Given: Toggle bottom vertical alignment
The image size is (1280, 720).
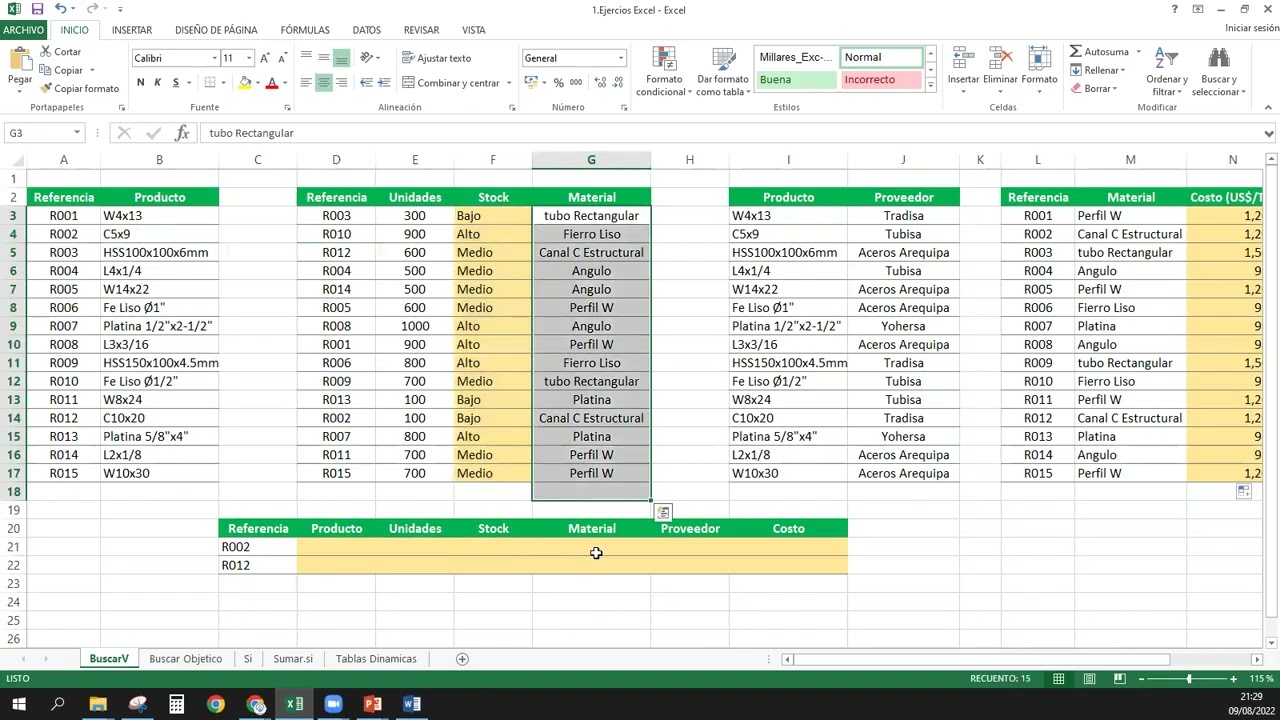Looking at the screenshot, I should tap(341, 57).
